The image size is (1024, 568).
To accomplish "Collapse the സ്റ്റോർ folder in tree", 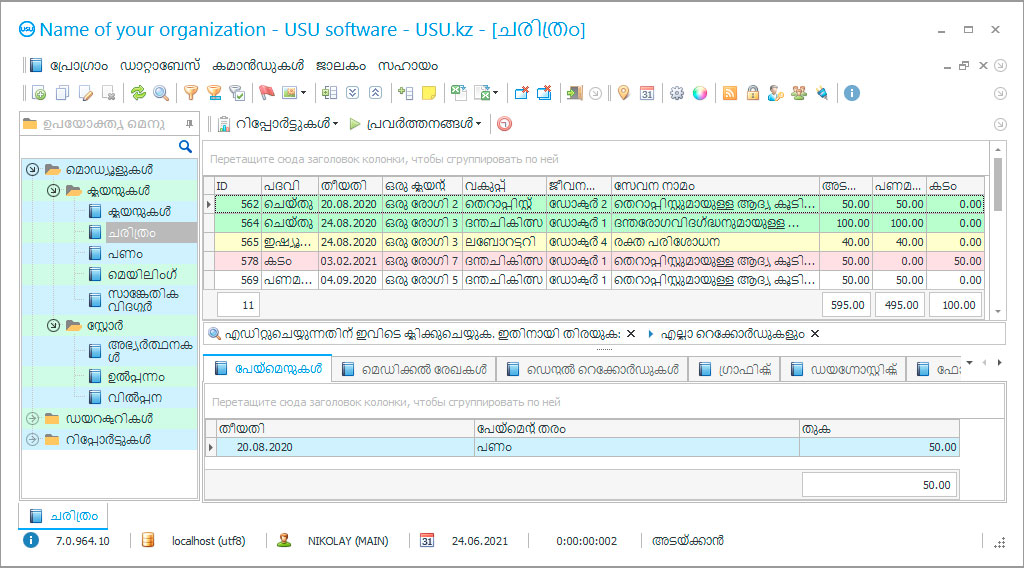I will tap(52, 325).
